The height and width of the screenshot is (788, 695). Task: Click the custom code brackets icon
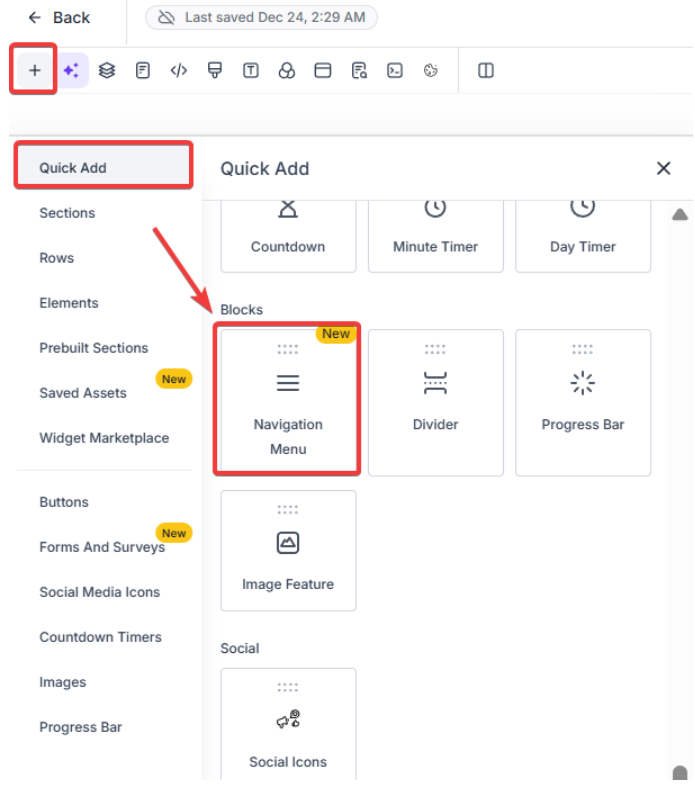pyautogui.click(x=179, y=70)
